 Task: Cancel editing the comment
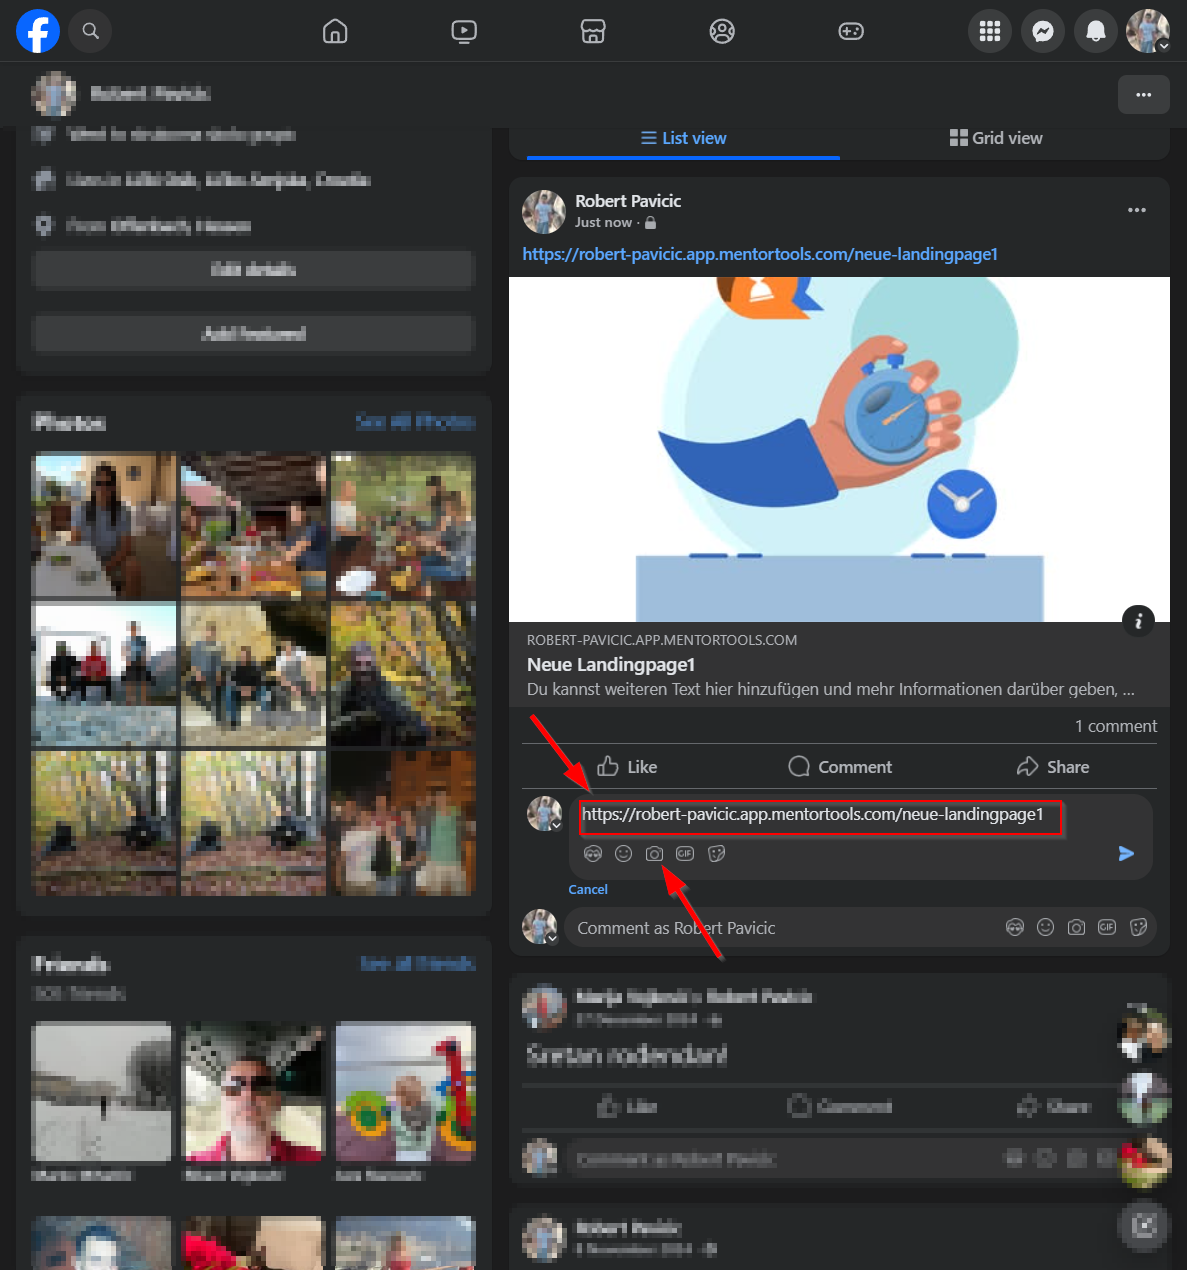(x=588, y=890)
